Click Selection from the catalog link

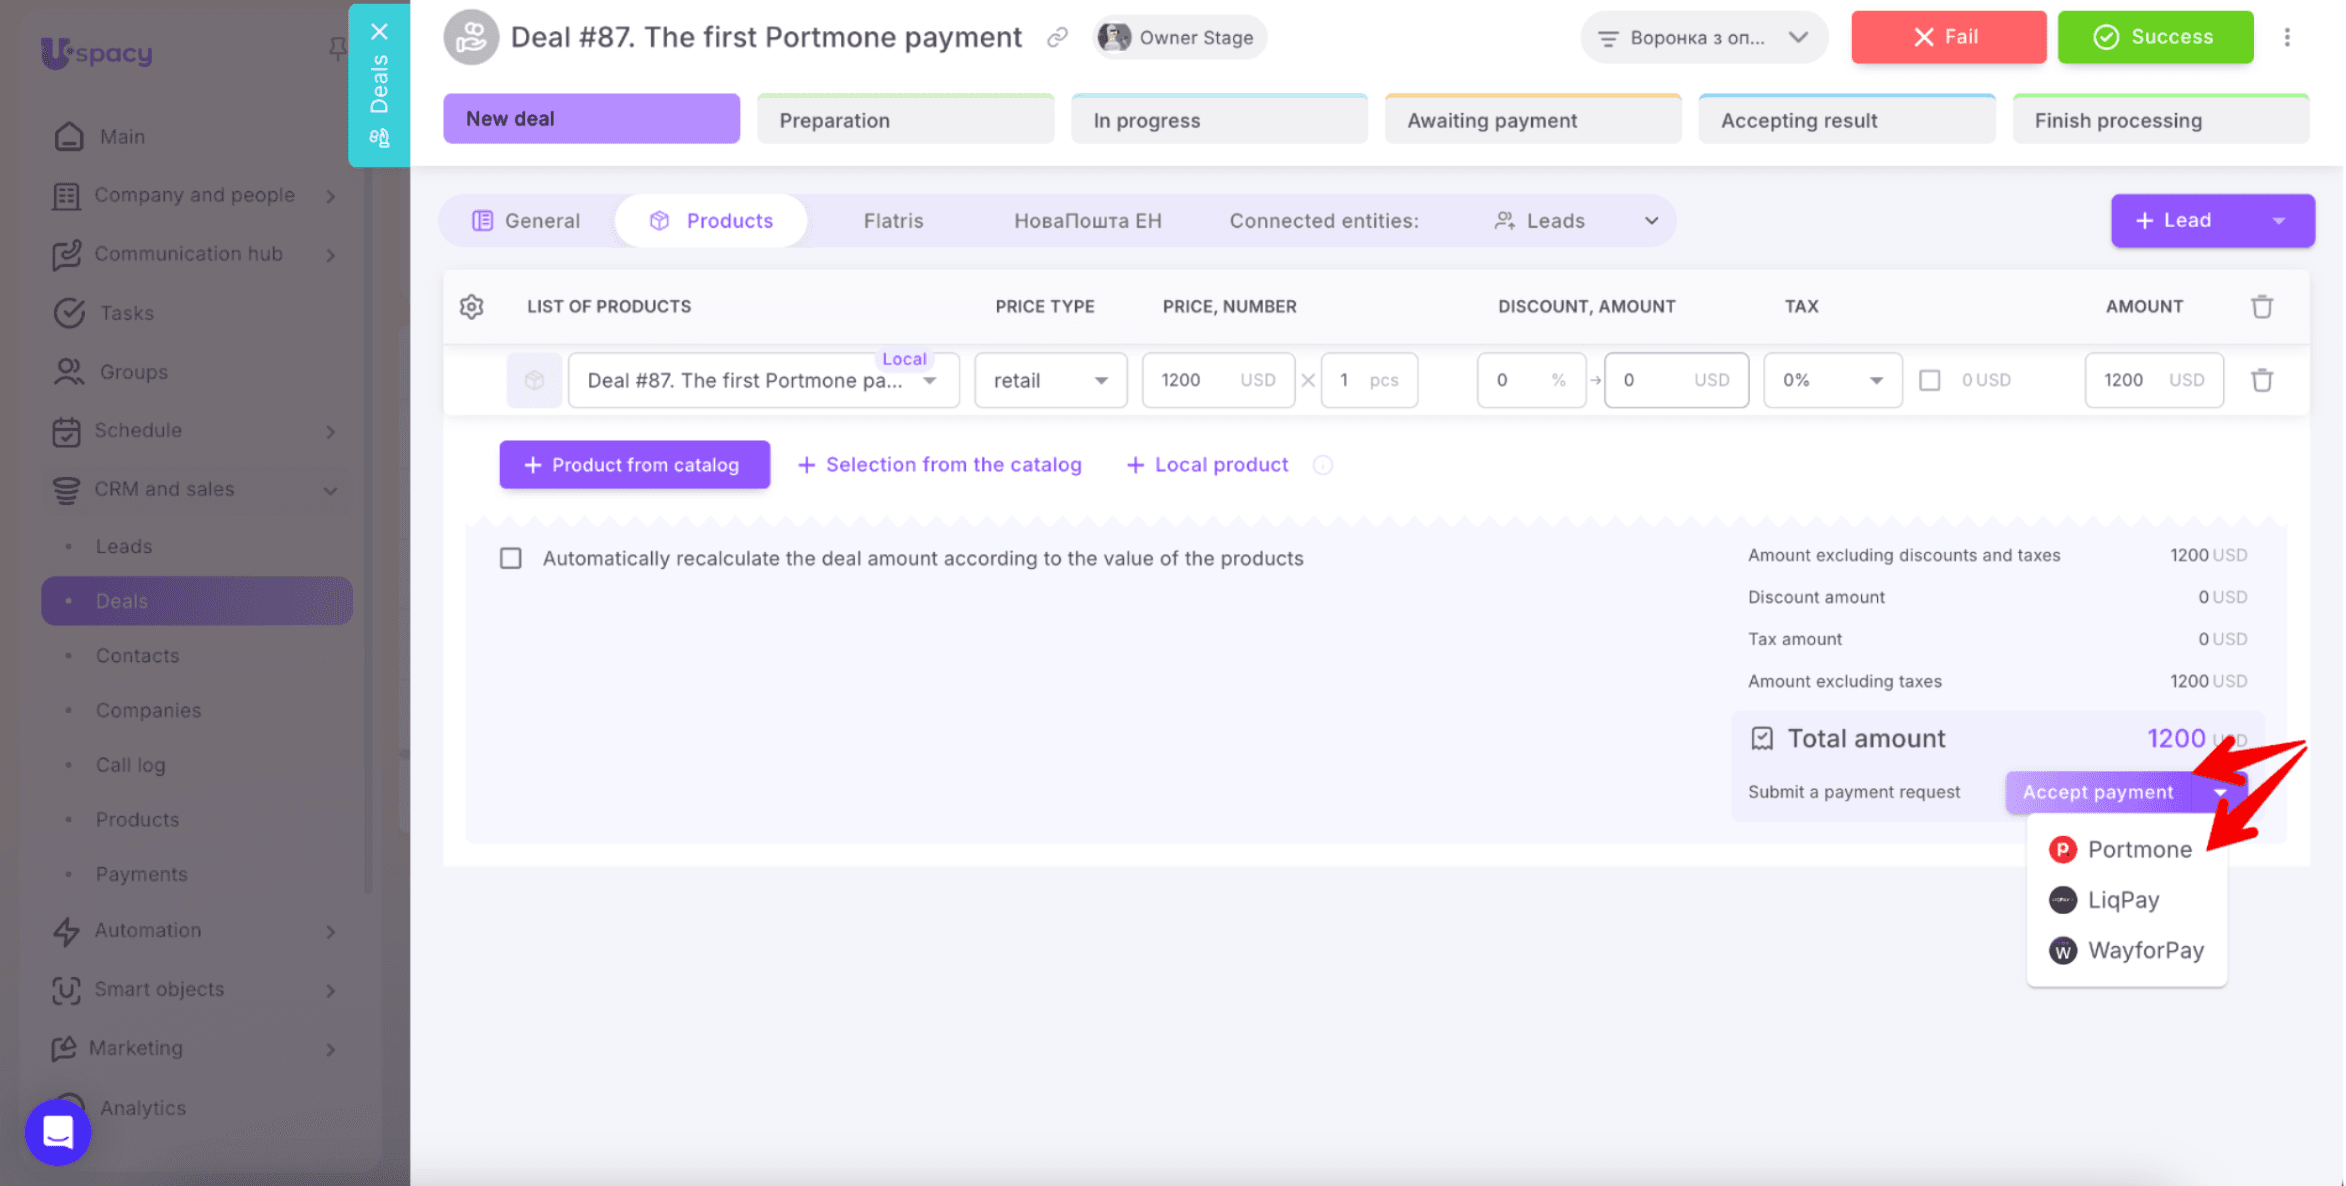click(x=939, y=465)
